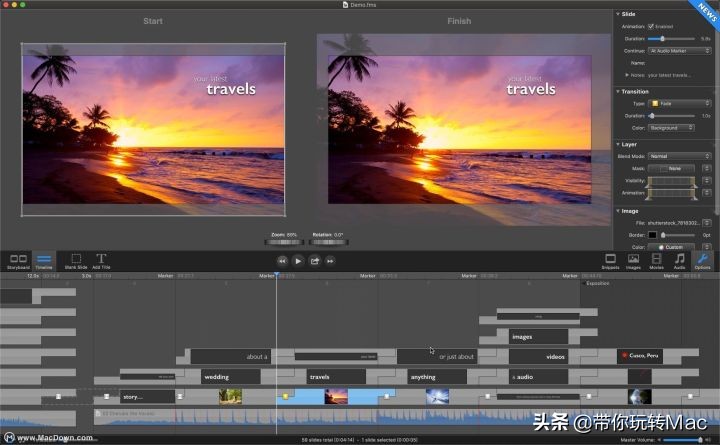The width and height of the screenshot is (720, 445).
Task: Click the Border color swatch
Action: pos(652,234)
